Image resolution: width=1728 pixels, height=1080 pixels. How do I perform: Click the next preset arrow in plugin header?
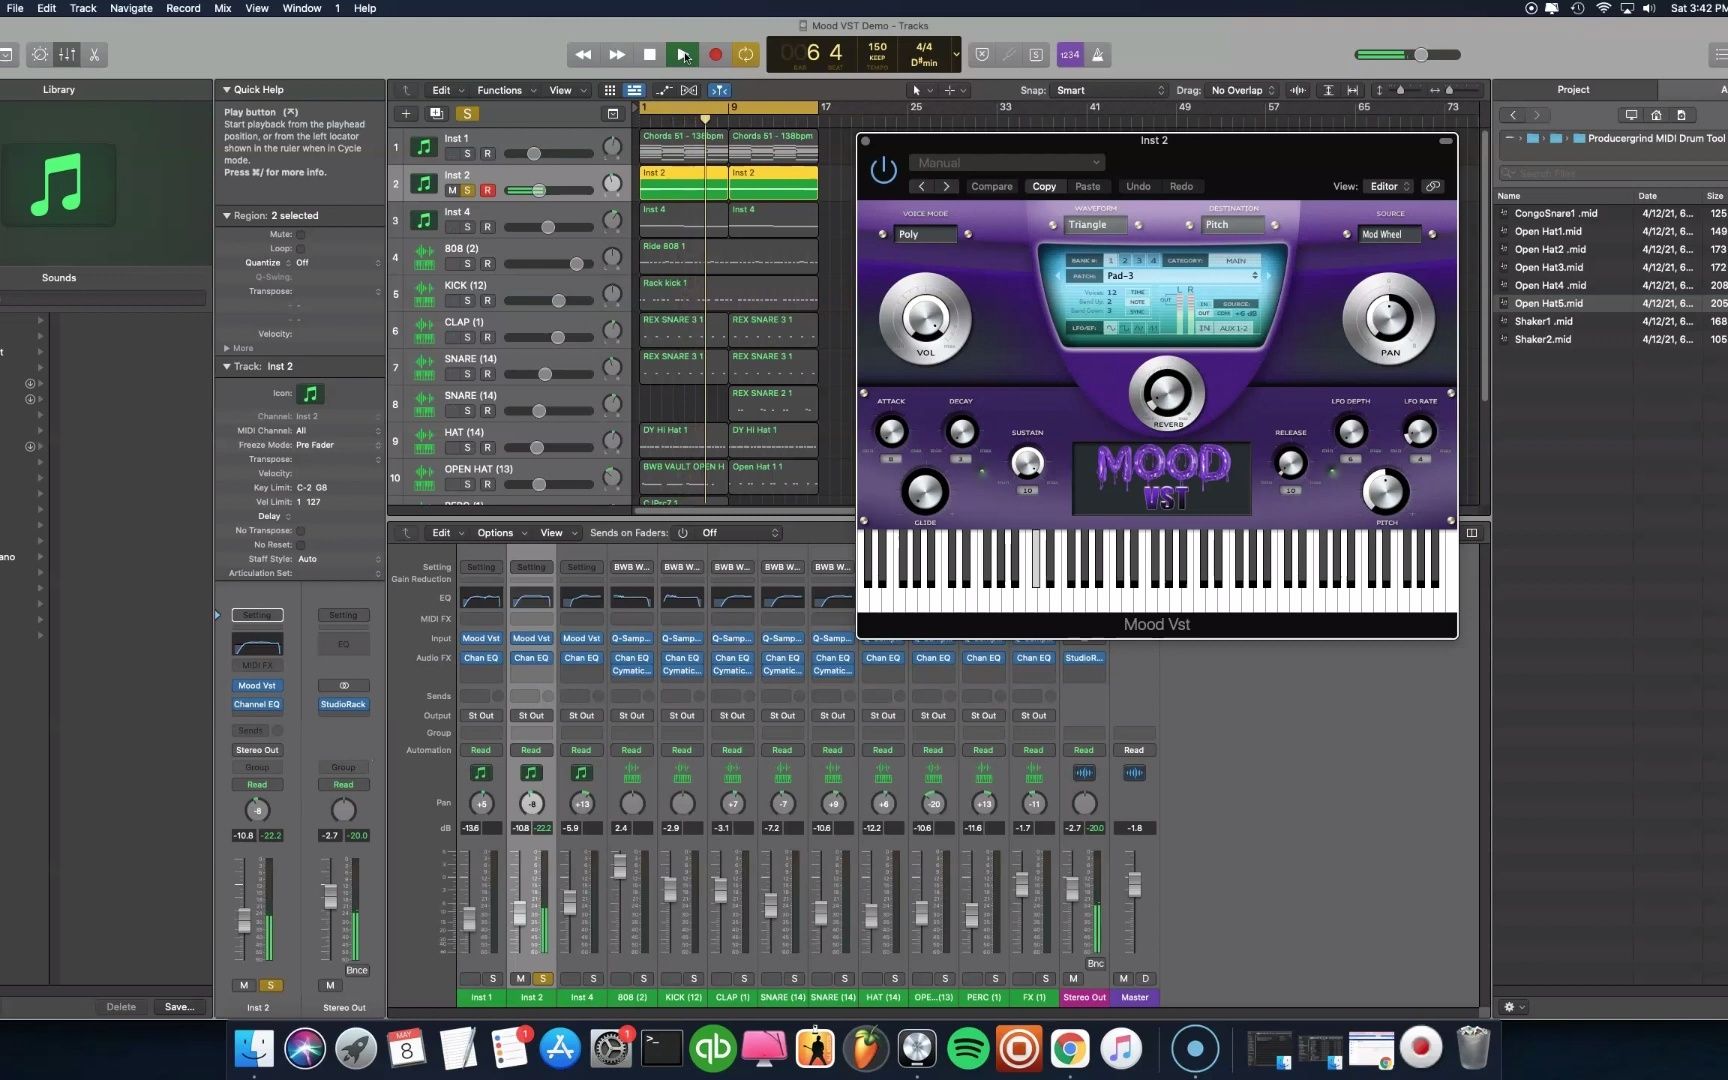click(x=946, y=187)
